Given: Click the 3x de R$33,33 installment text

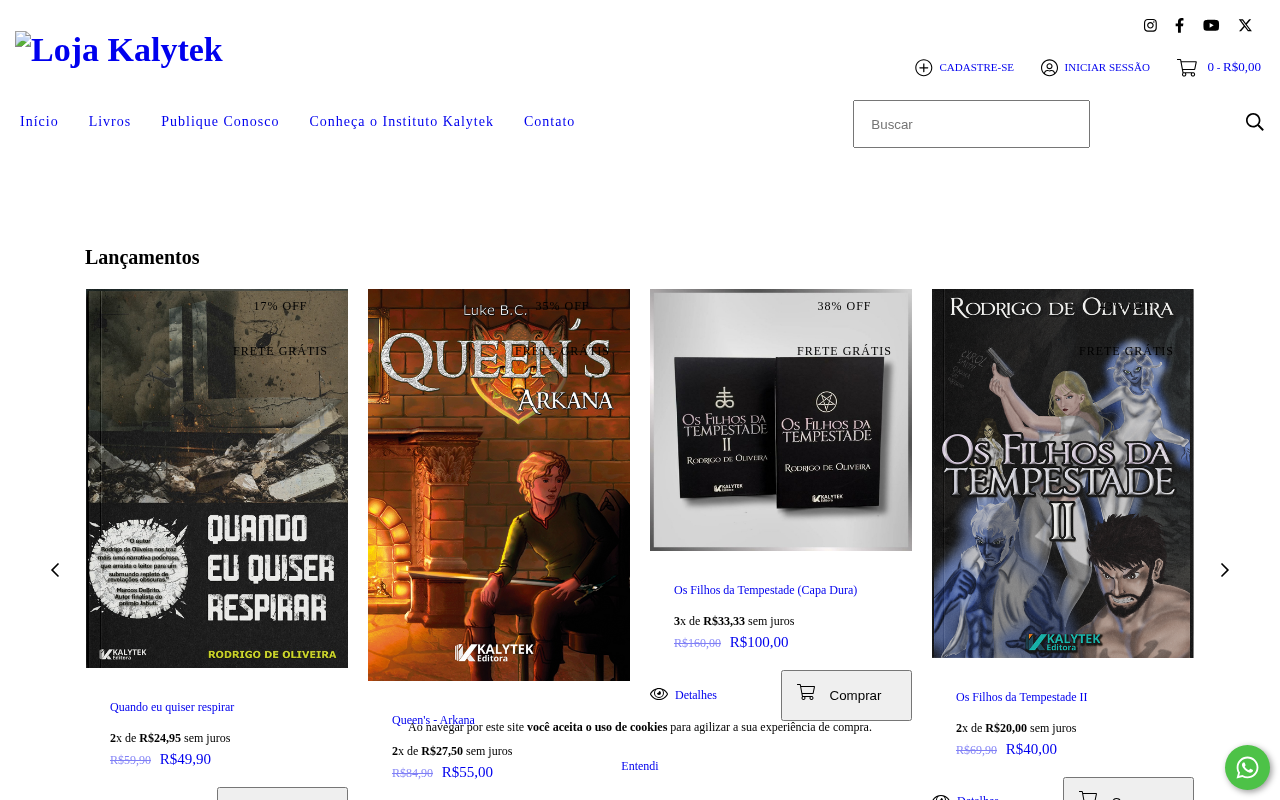Looking at the screenshot, I should coord(734,621).
